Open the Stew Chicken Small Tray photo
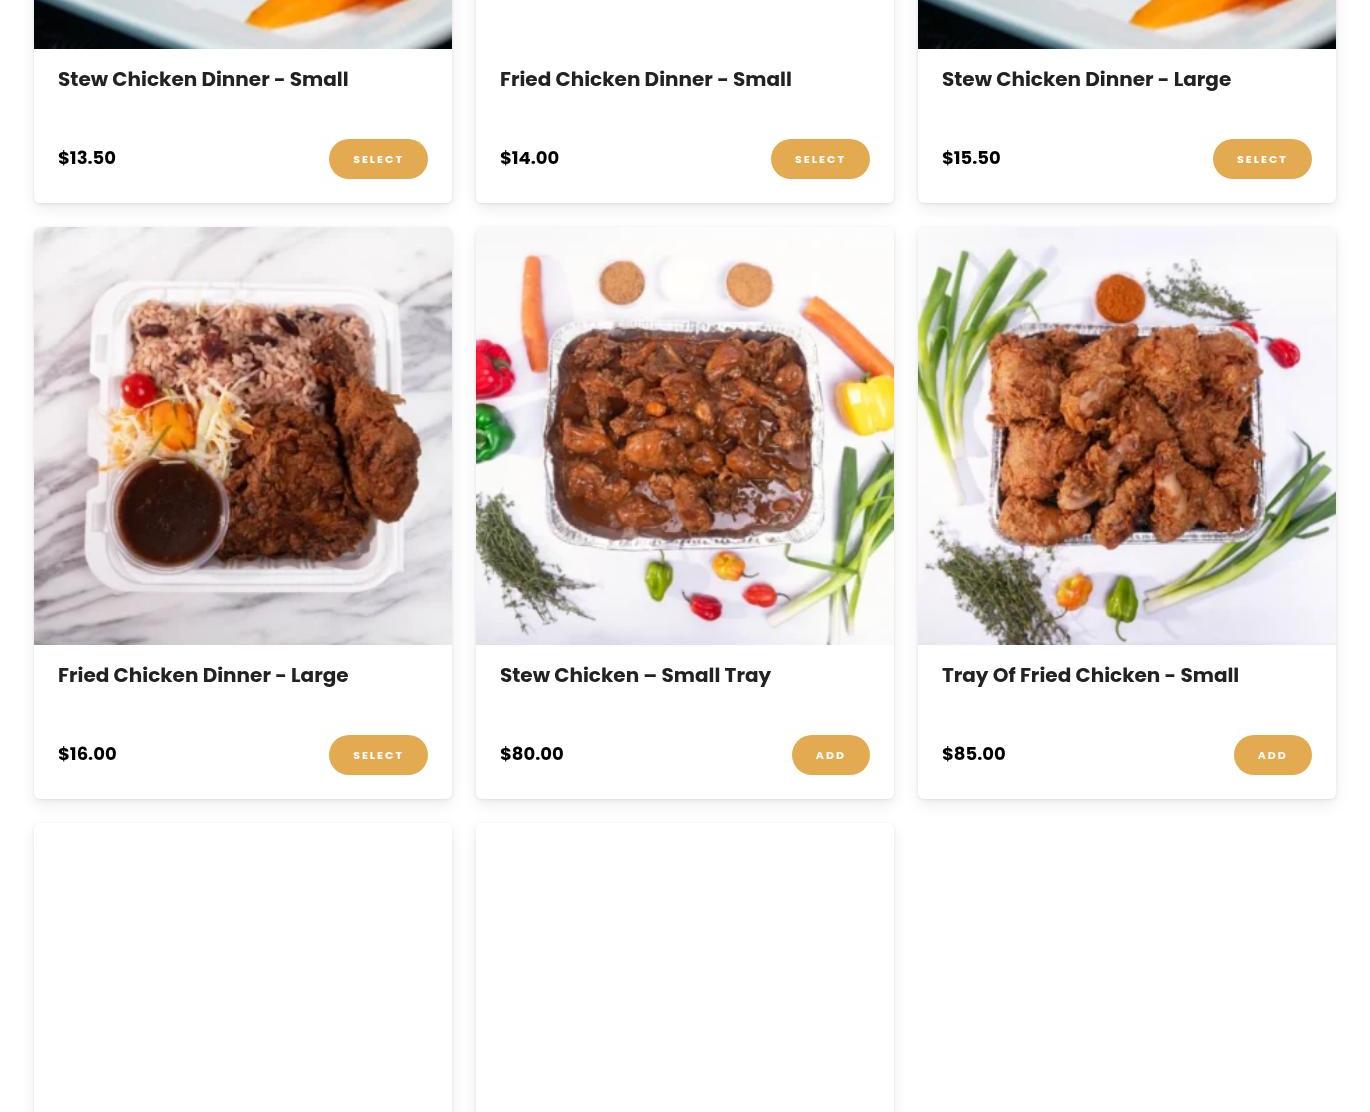 (685, 436)
